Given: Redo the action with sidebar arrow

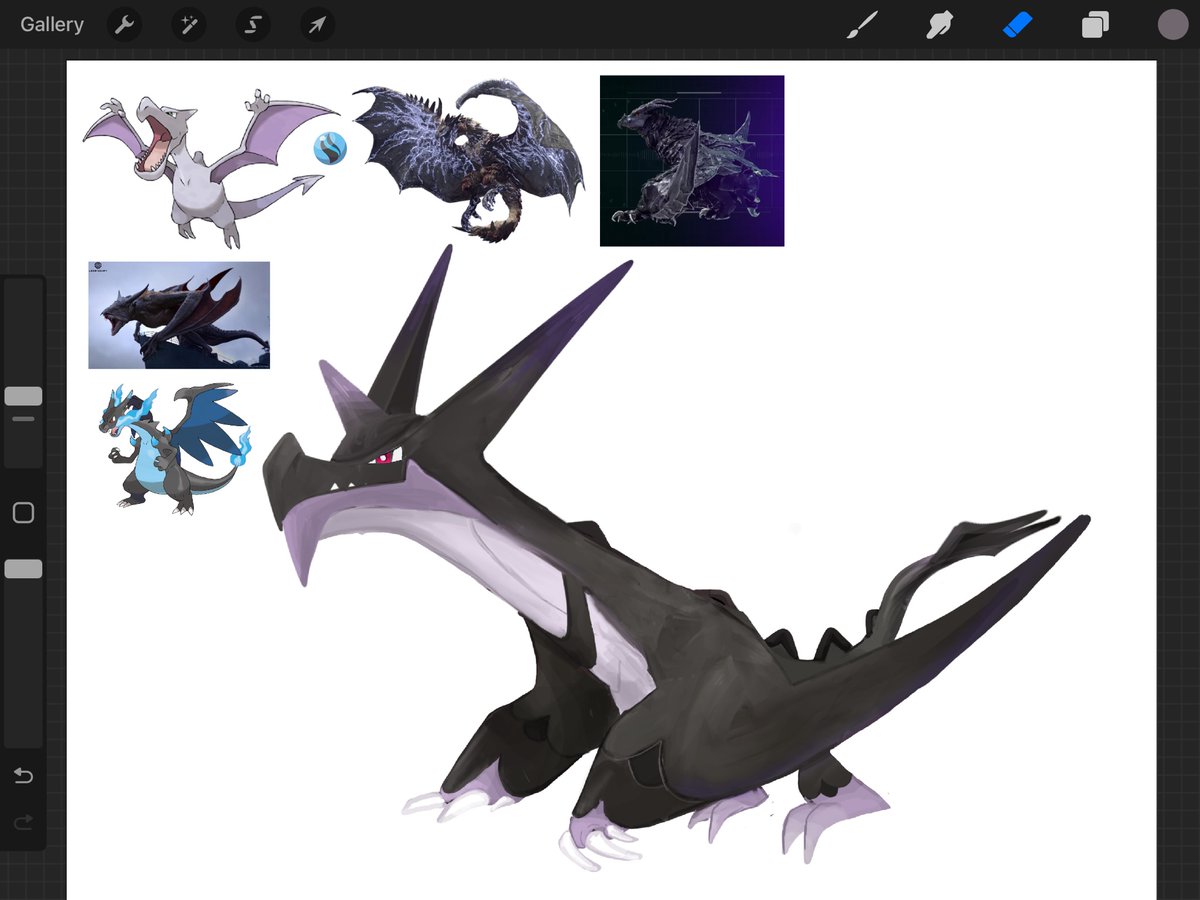Looking at the screenshot, I should click(x=23, y=822).
